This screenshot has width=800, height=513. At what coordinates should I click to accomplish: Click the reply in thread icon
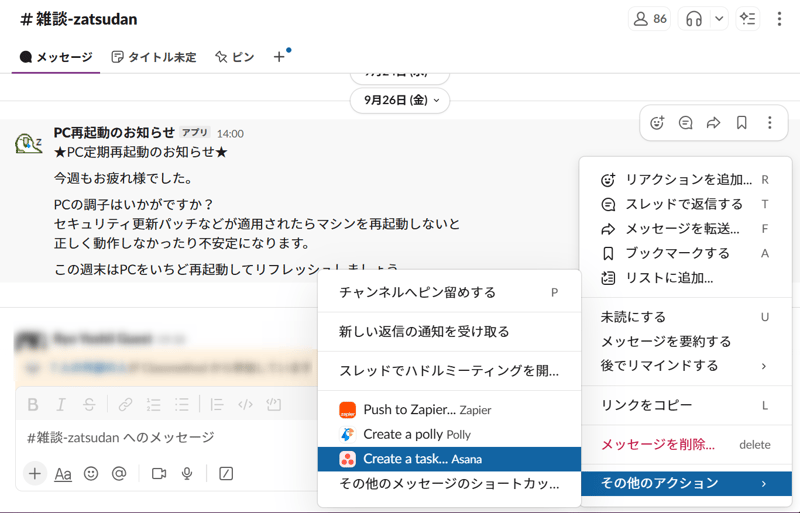coord(685,123)
